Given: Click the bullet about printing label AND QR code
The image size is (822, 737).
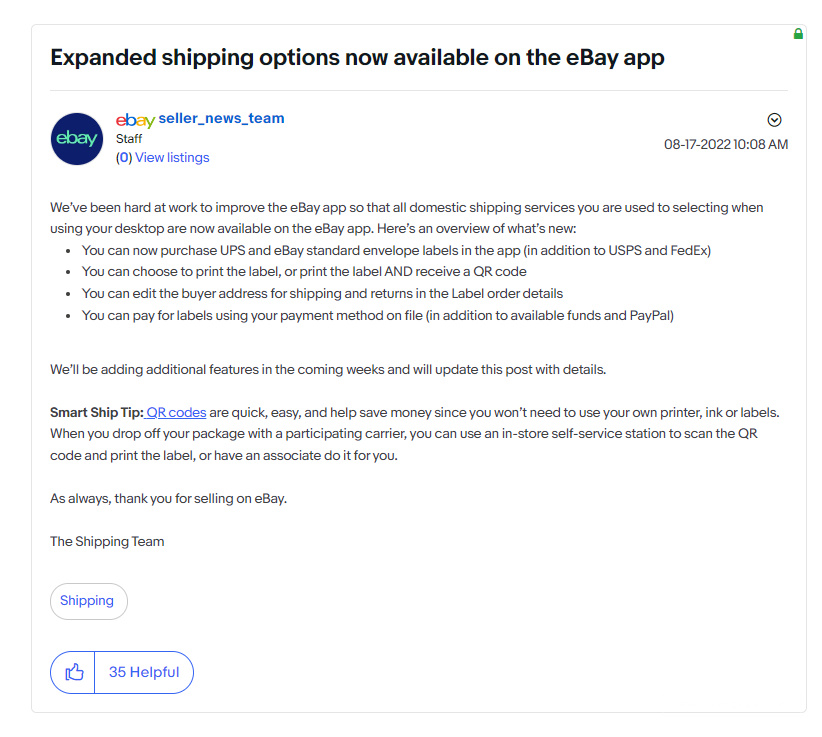Looking at the screenshot, I should pos(304,272).
